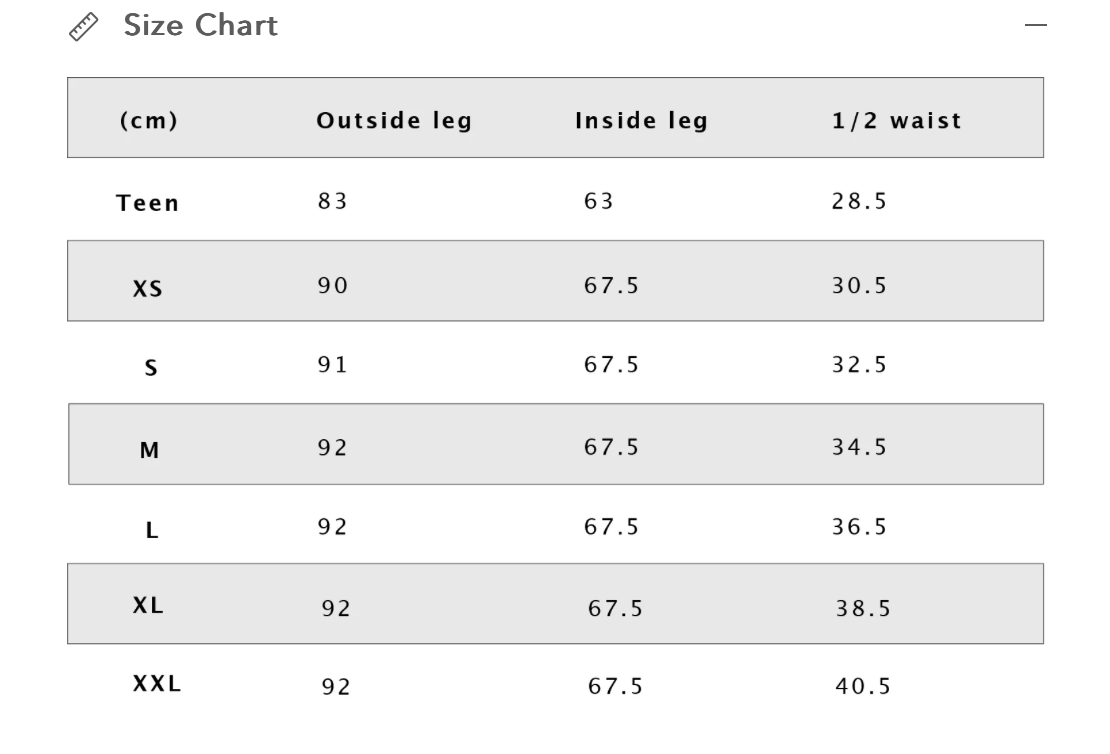Select the Inside leg column header
Viewport: 1110px width, 754px height.
coord(641,121)
